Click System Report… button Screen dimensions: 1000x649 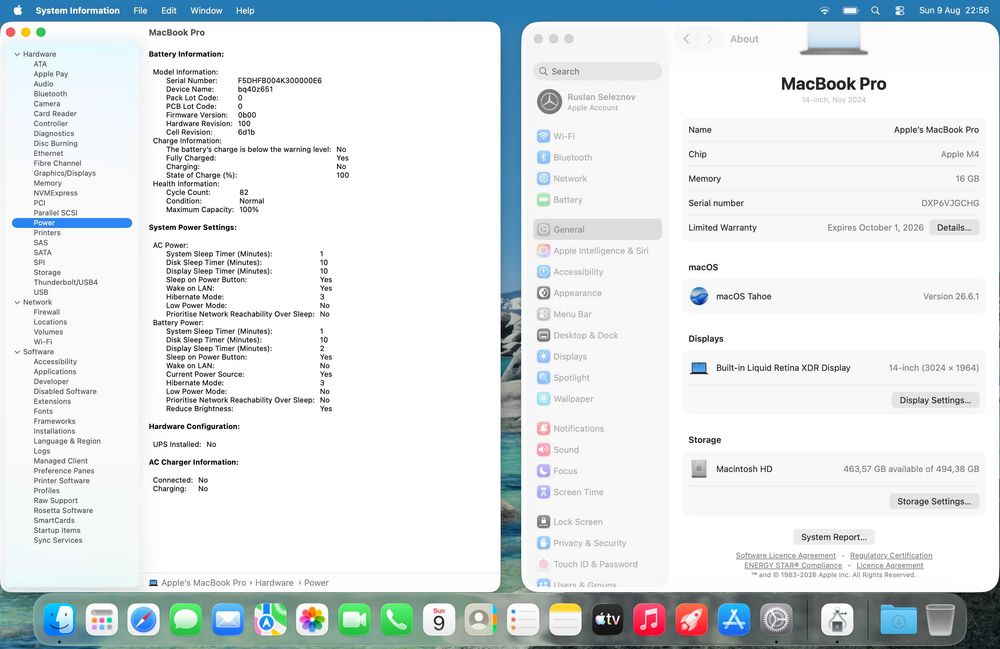coord(834,537)
